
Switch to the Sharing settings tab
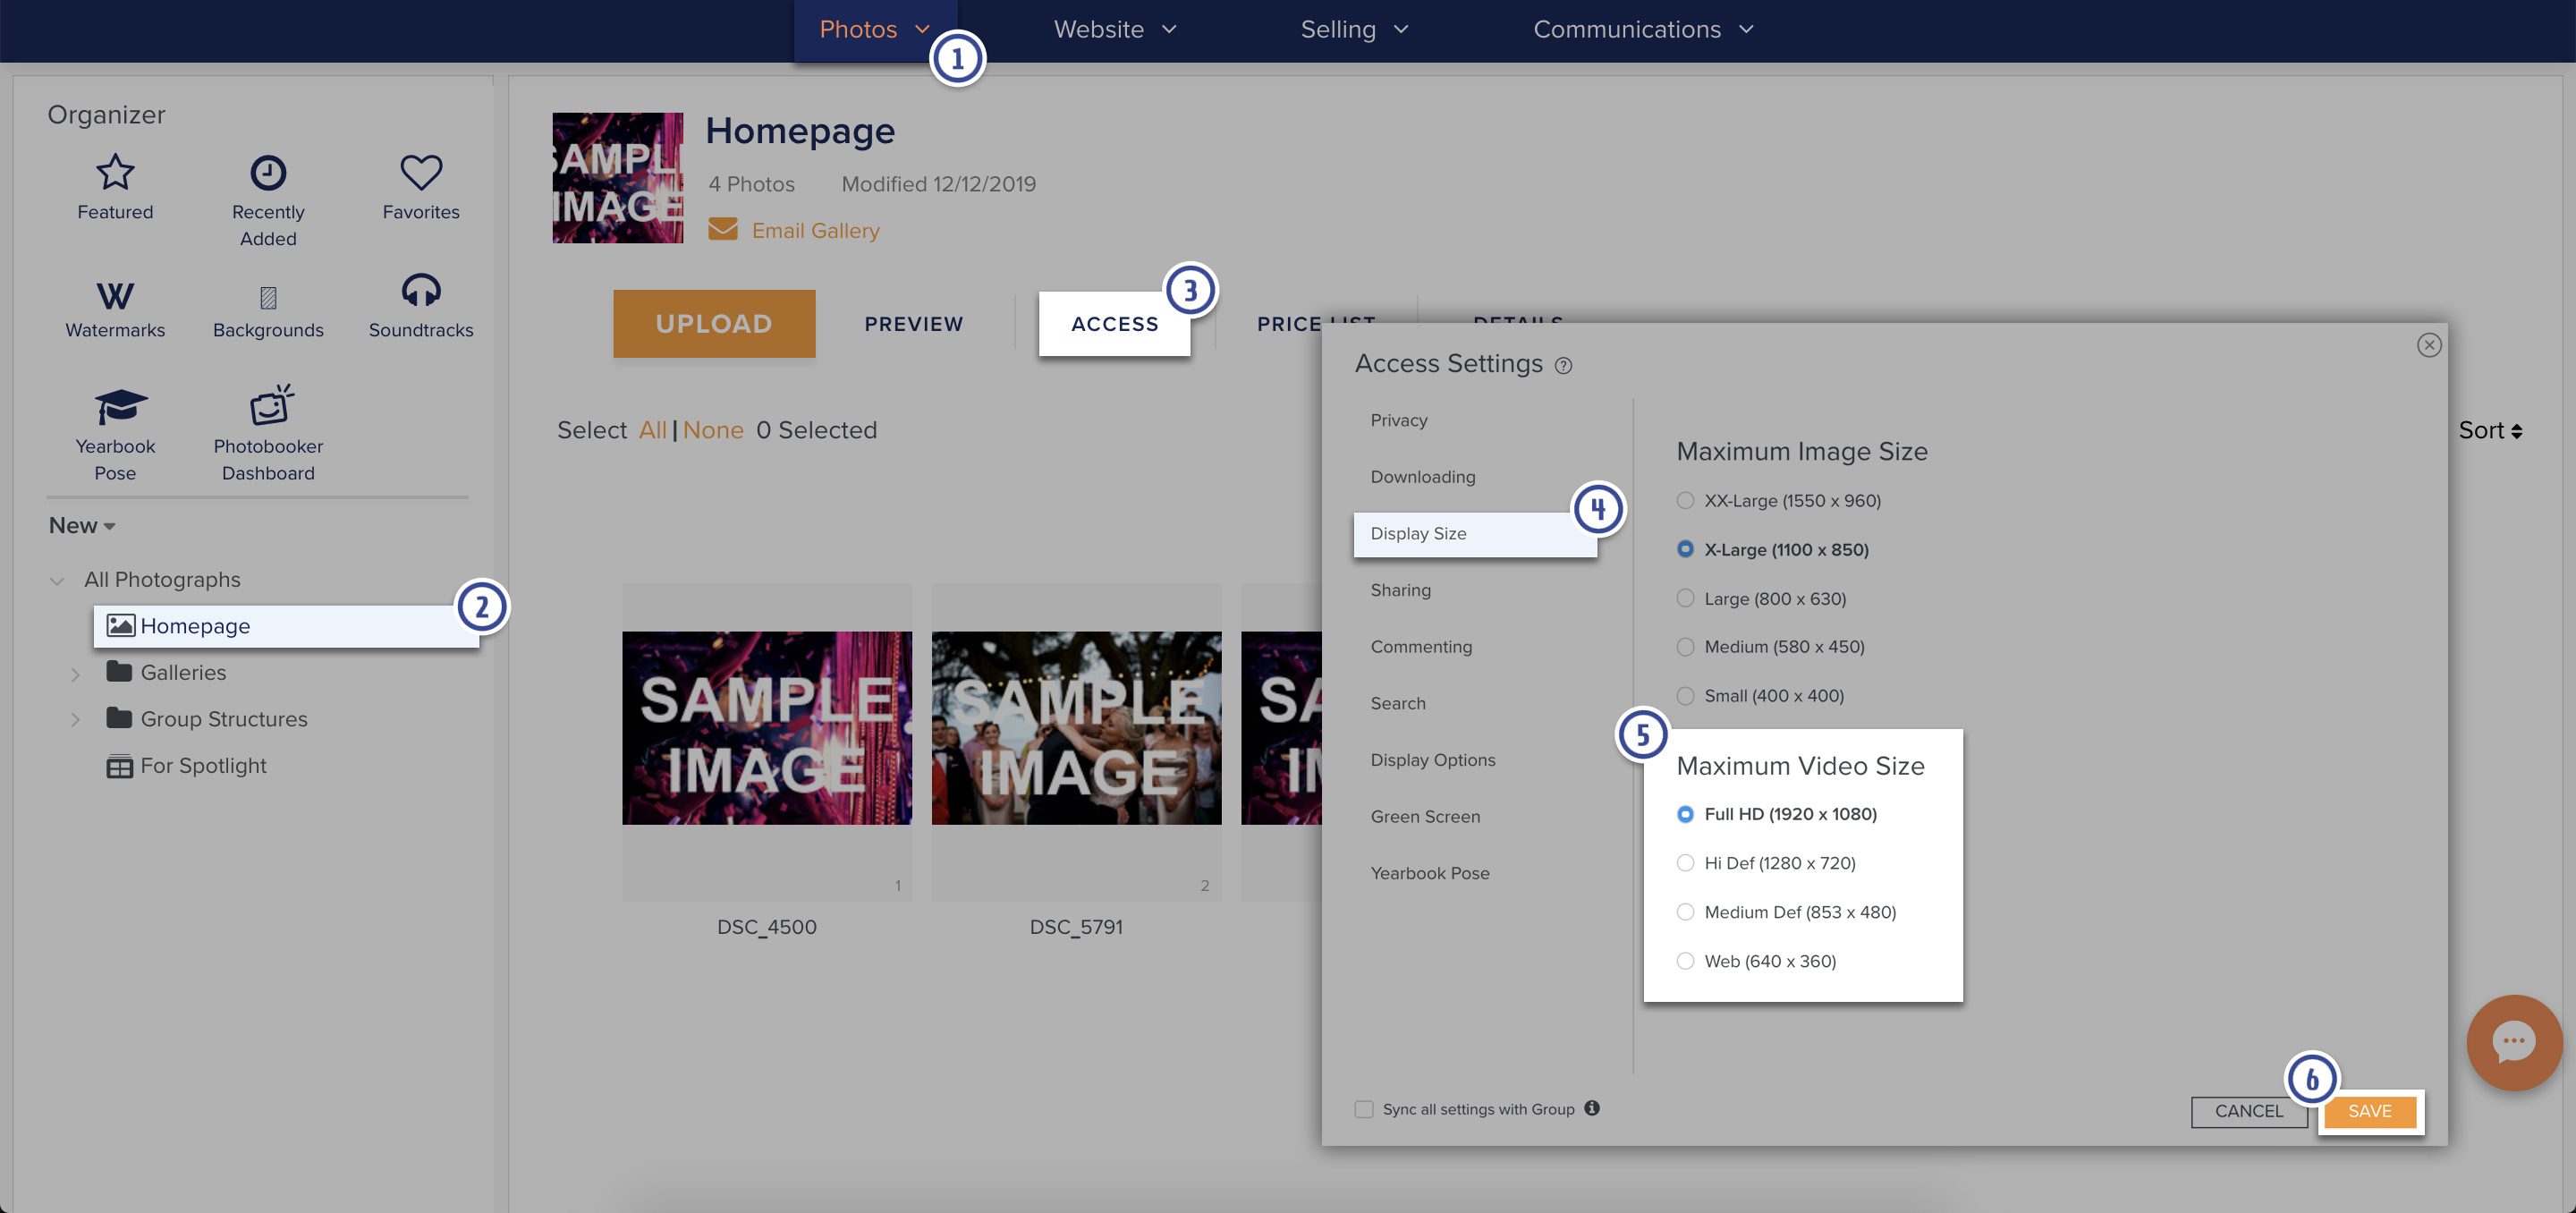(1400, 590)
